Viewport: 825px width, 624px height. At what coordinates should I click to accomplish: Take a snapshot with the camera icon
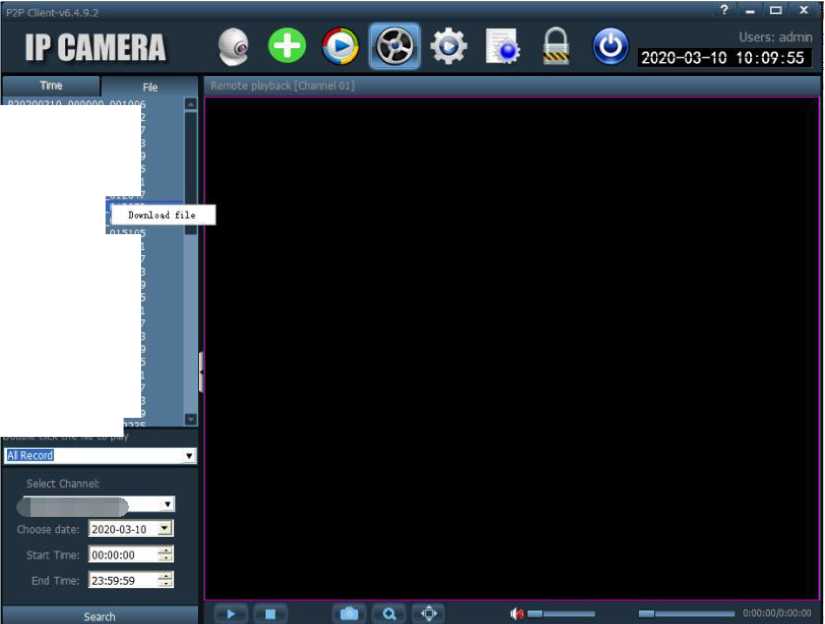[348, 614]
